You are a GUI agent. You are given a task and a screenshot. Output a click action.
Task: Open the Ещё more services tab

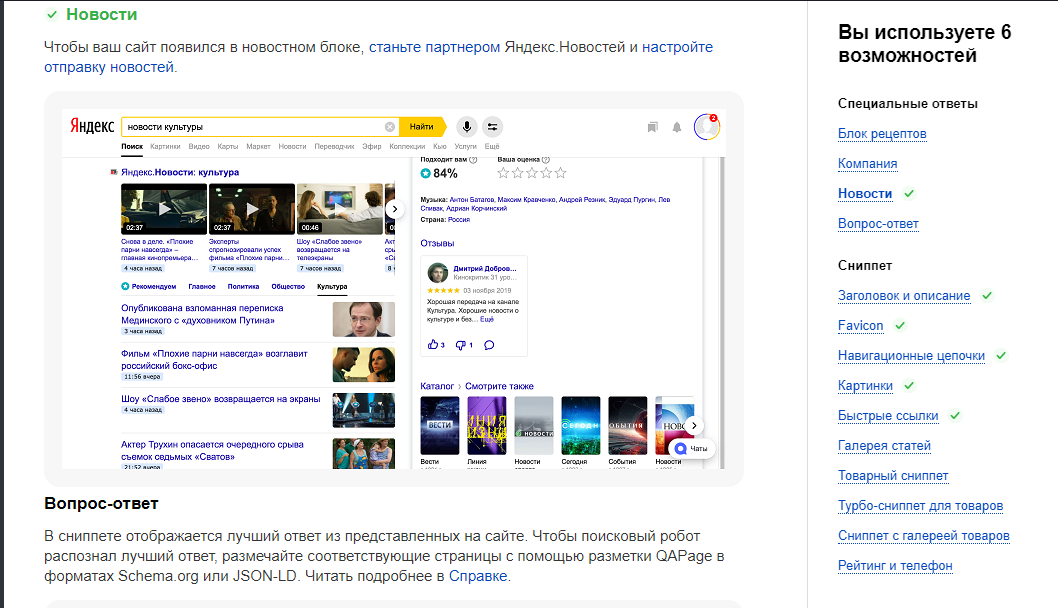point(492,146)
